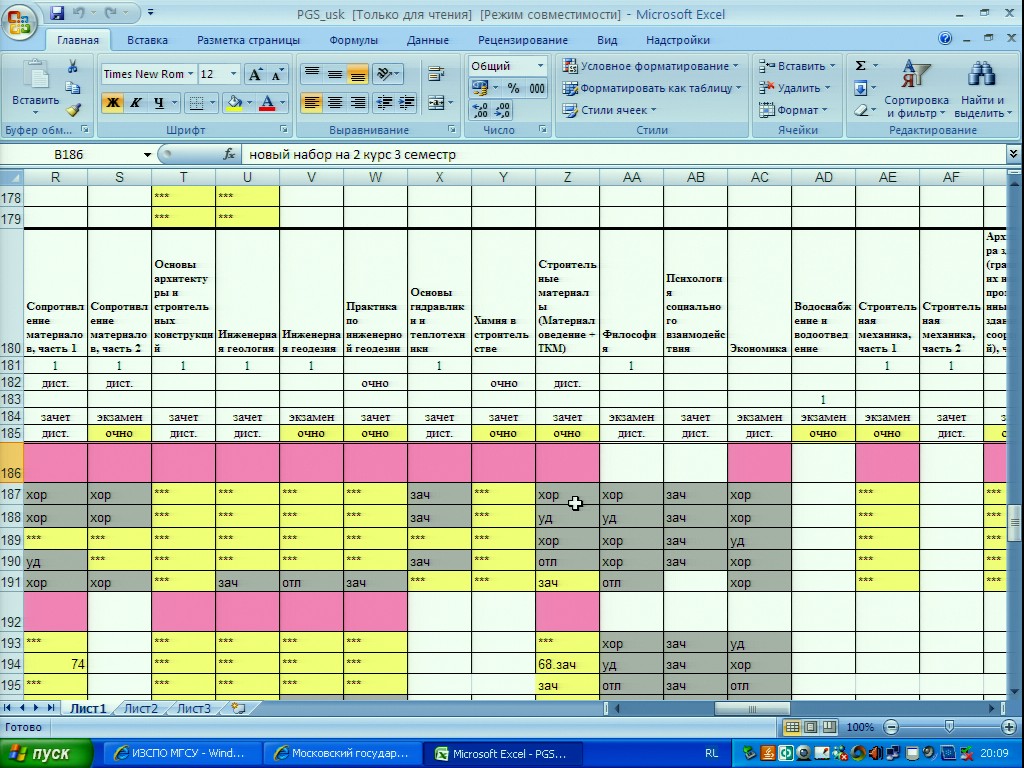Decrease decimal places

(502, 110)
